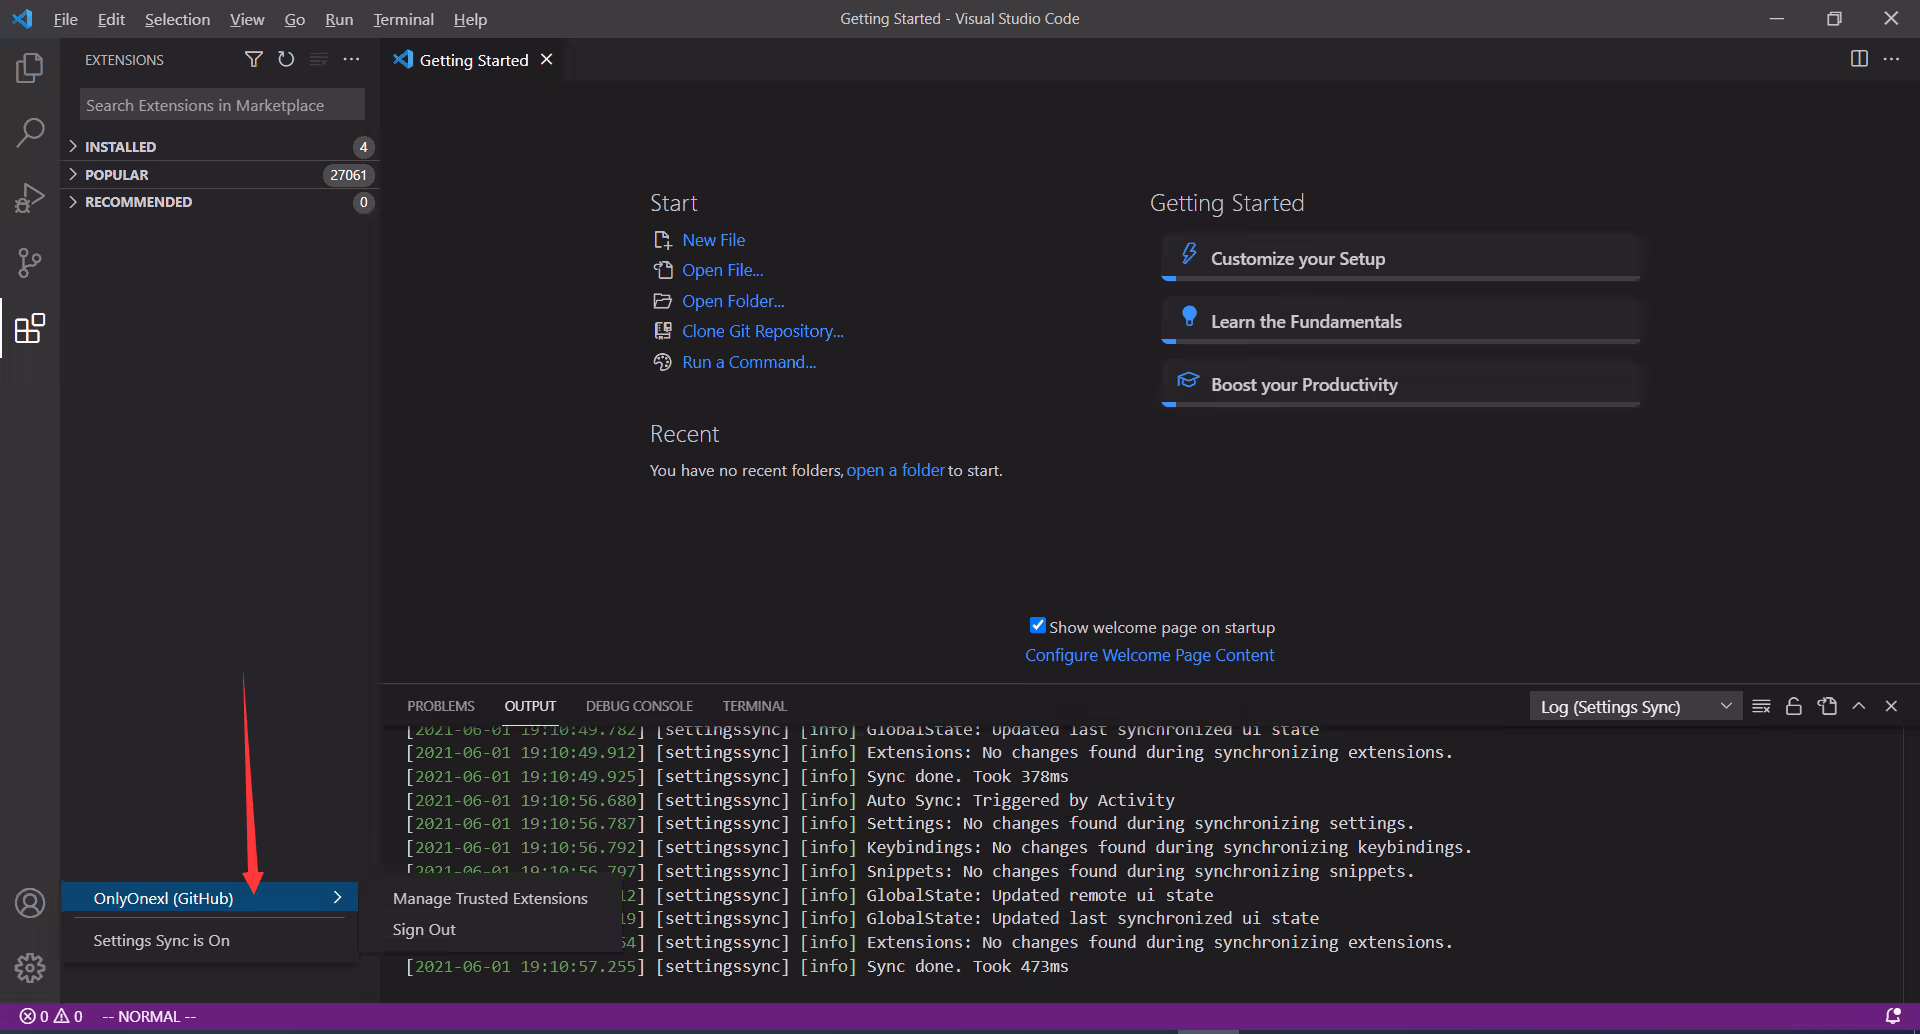Open the Log (Settings Sync) dropdown
This screenshot has height=1034, width=1920.
point(1636,706)
